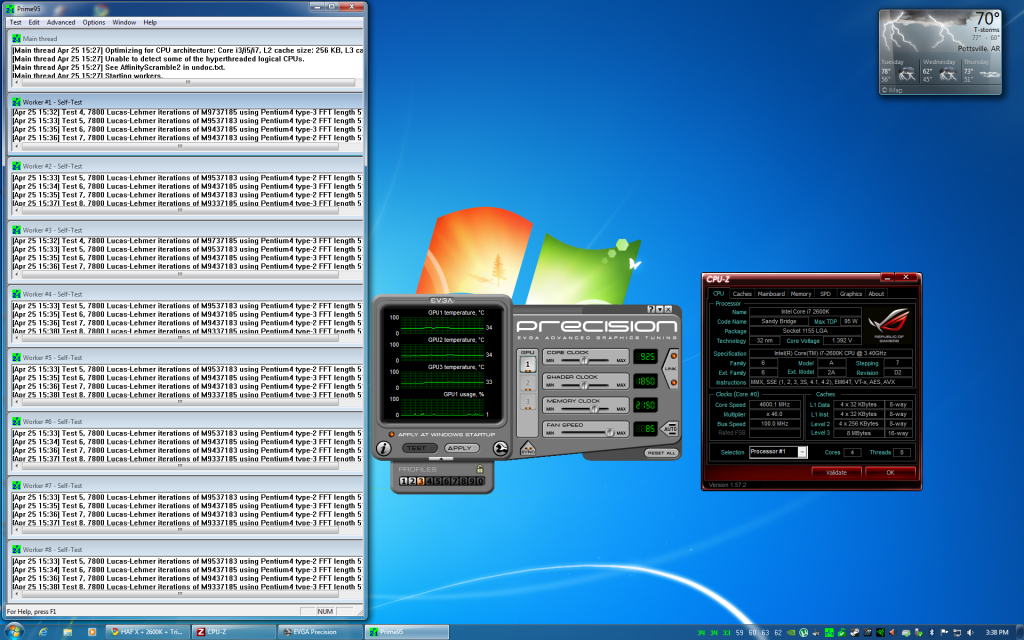The width and height of the screenshot is (1024, 640).
Task: Select profile slot 1 in Precision
Action: tap(404, 481)
